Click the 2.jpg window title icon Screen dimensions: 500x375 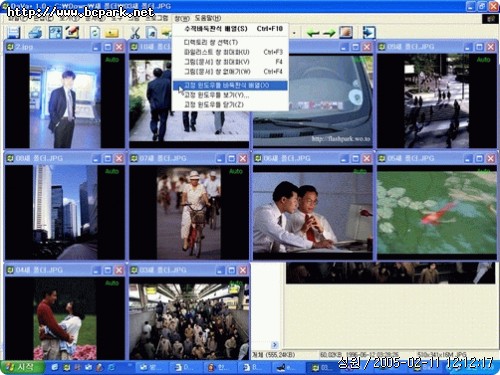tap(10, 47)
